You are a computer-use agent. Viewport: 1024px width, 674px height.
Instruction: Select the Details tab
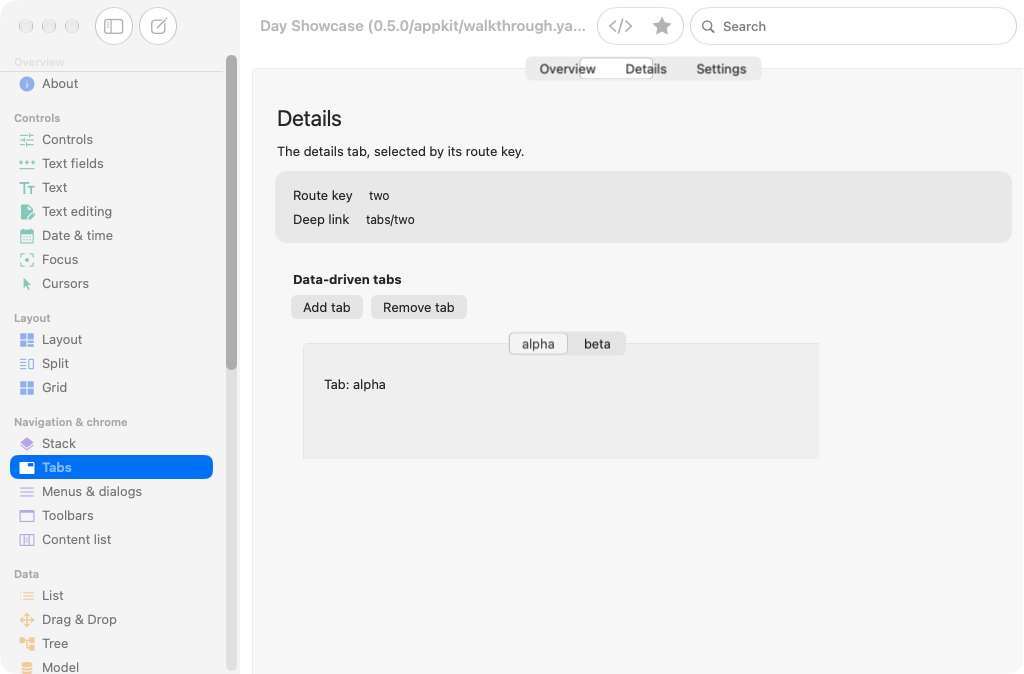(x=646, y=69)
